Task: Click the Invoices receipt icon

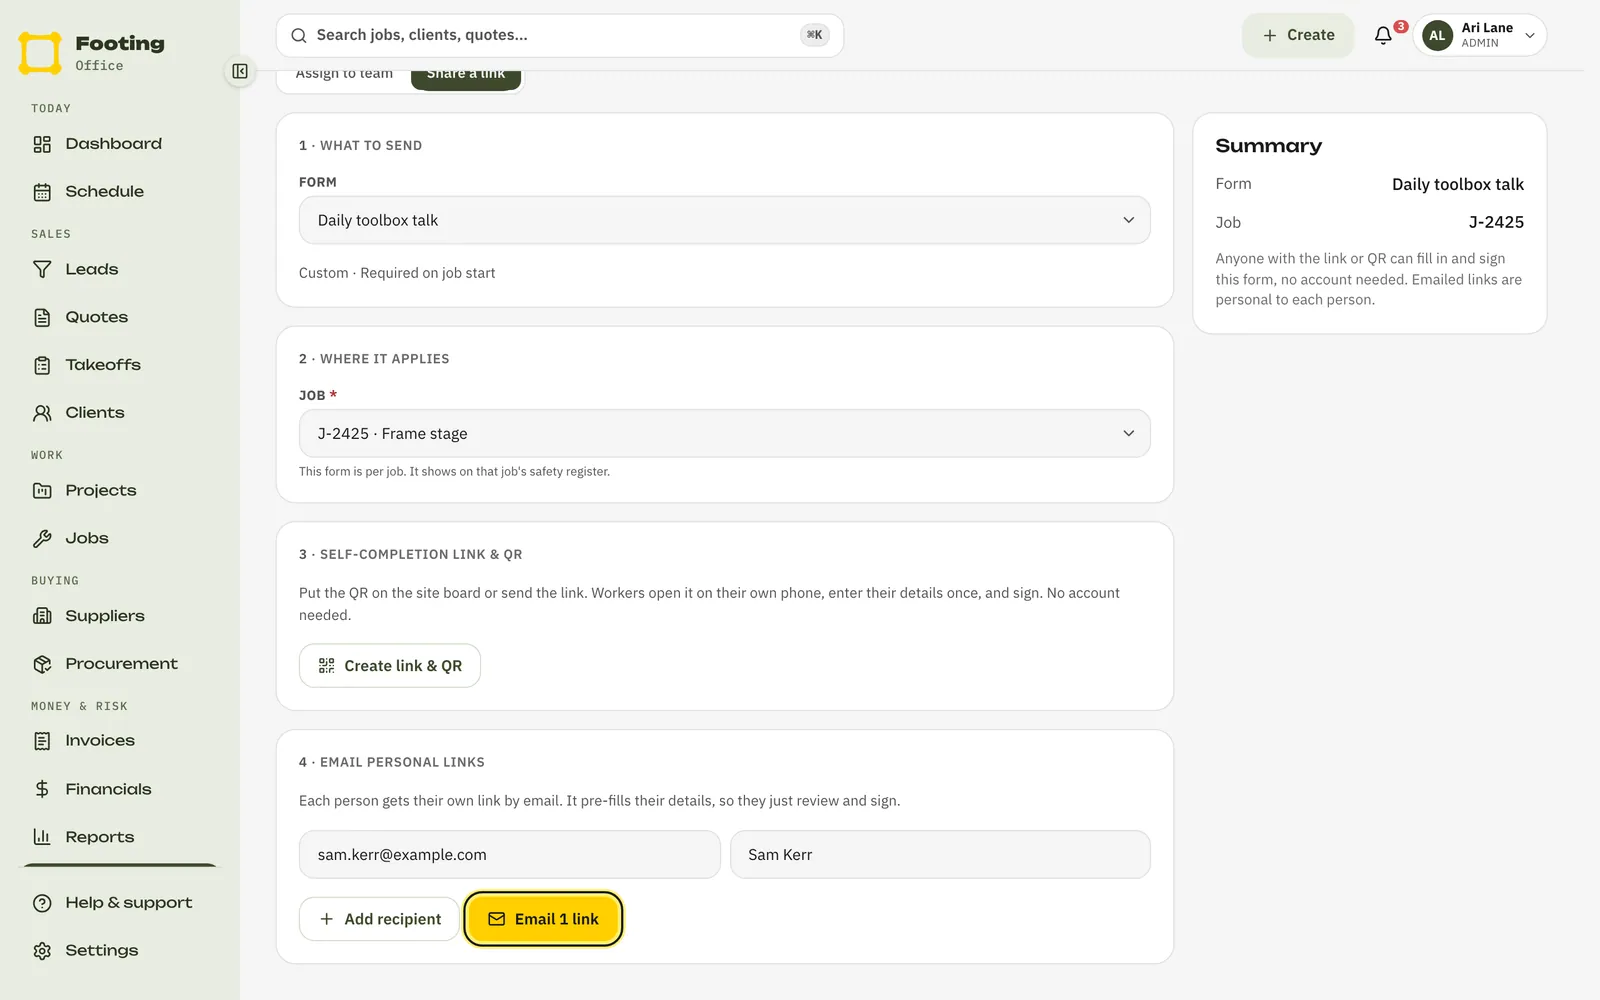Action: 42,741
